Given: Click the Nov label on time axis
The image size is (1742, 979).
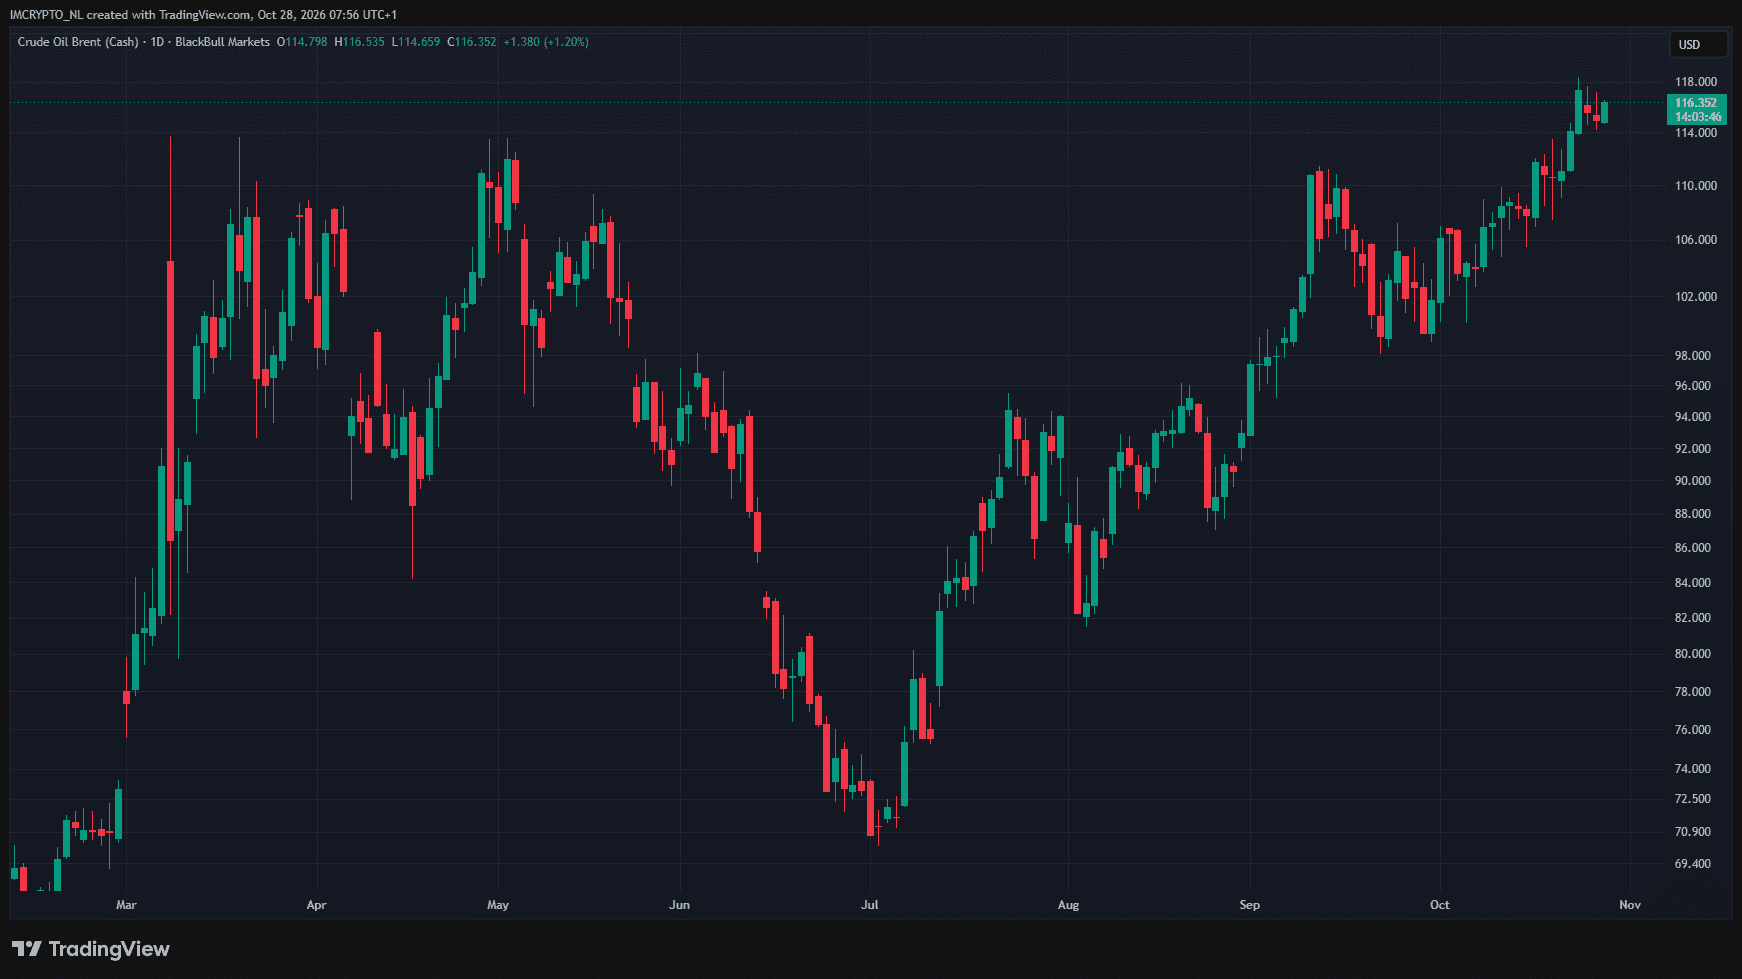Looking at the screenshot, I should tap(1630, 905).
